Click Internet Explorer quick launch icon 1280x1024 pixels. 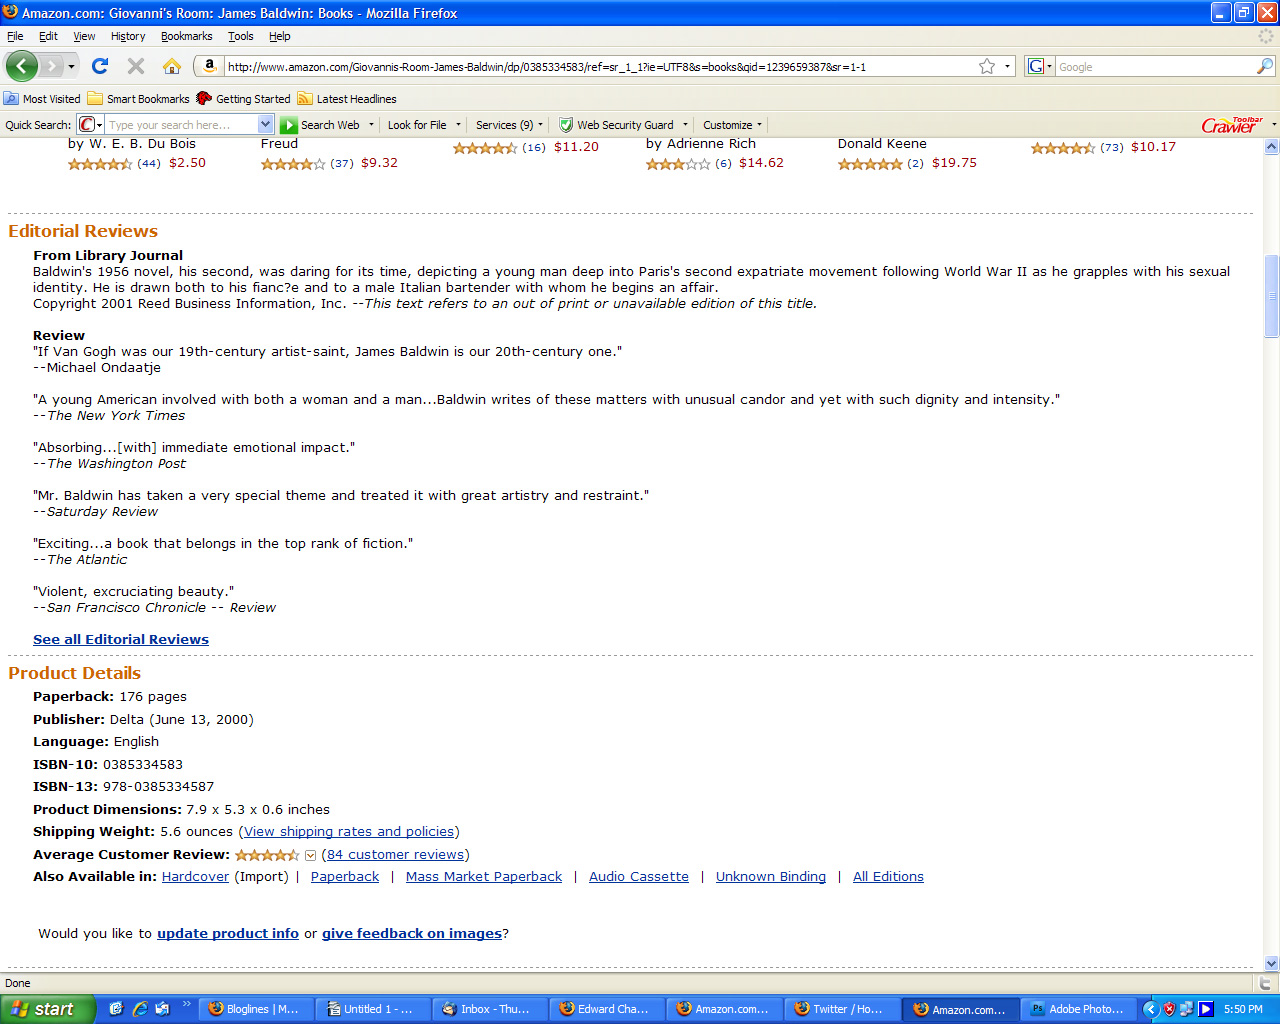click(140, 1009)
